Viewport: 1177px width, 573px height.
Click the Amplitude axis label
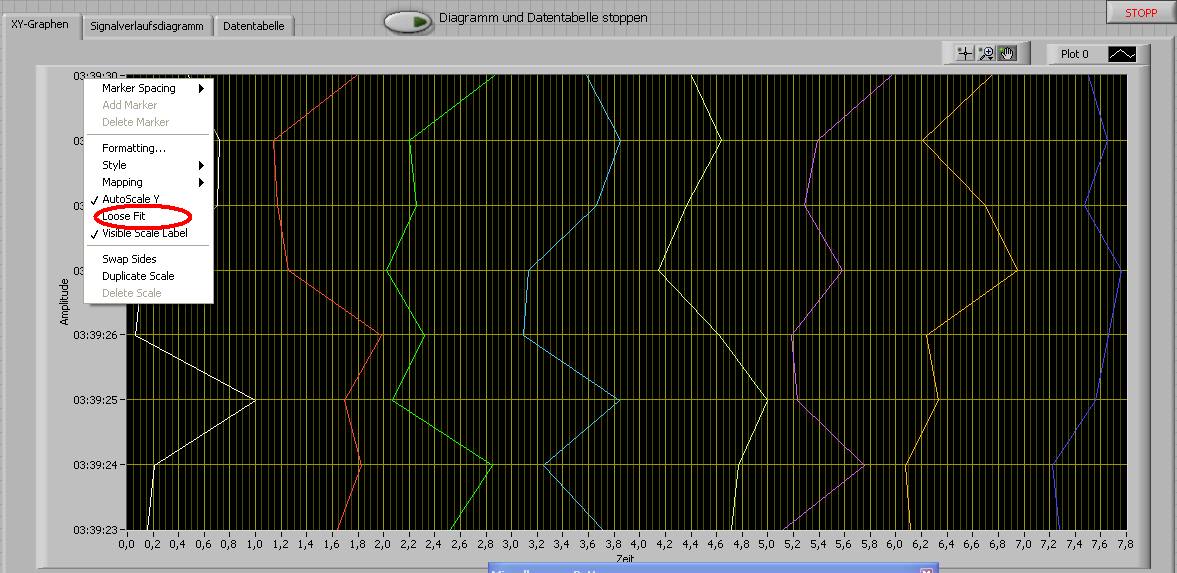point(65,302)
